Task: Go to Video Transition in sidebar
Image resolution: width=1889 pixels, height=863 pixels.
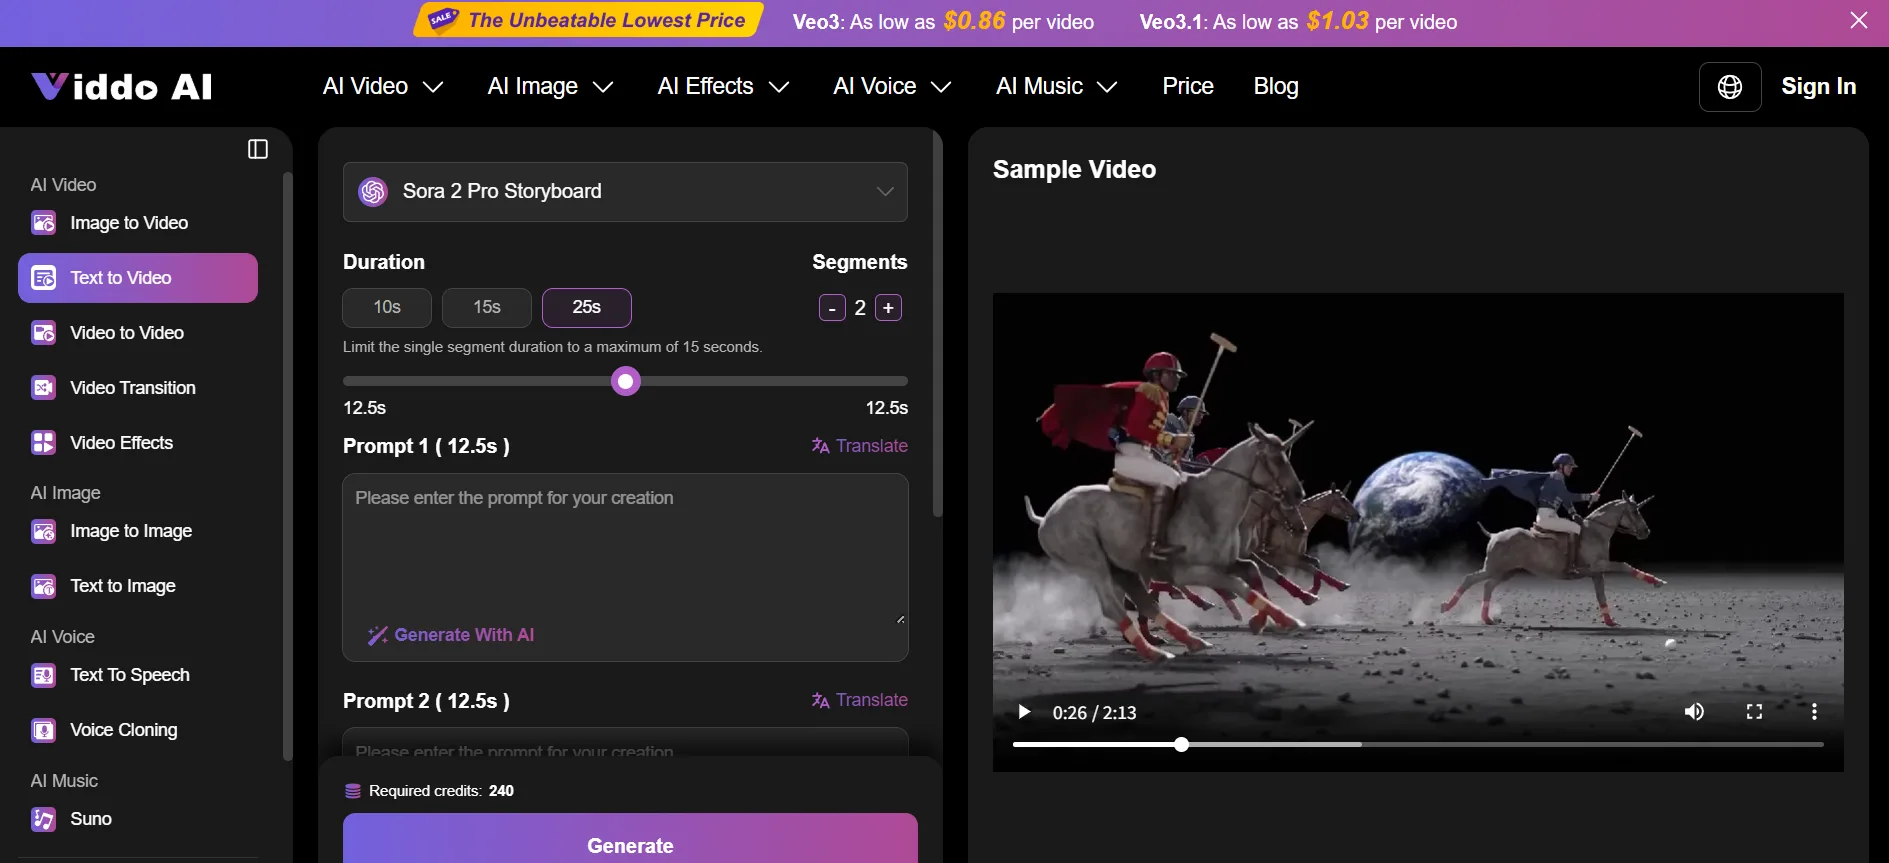Action: pos(132,388)
